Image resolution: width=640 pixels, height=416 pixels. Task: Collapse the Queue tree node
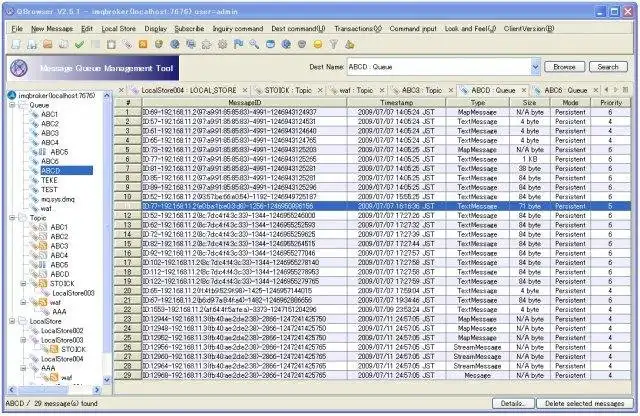point(12,105)
